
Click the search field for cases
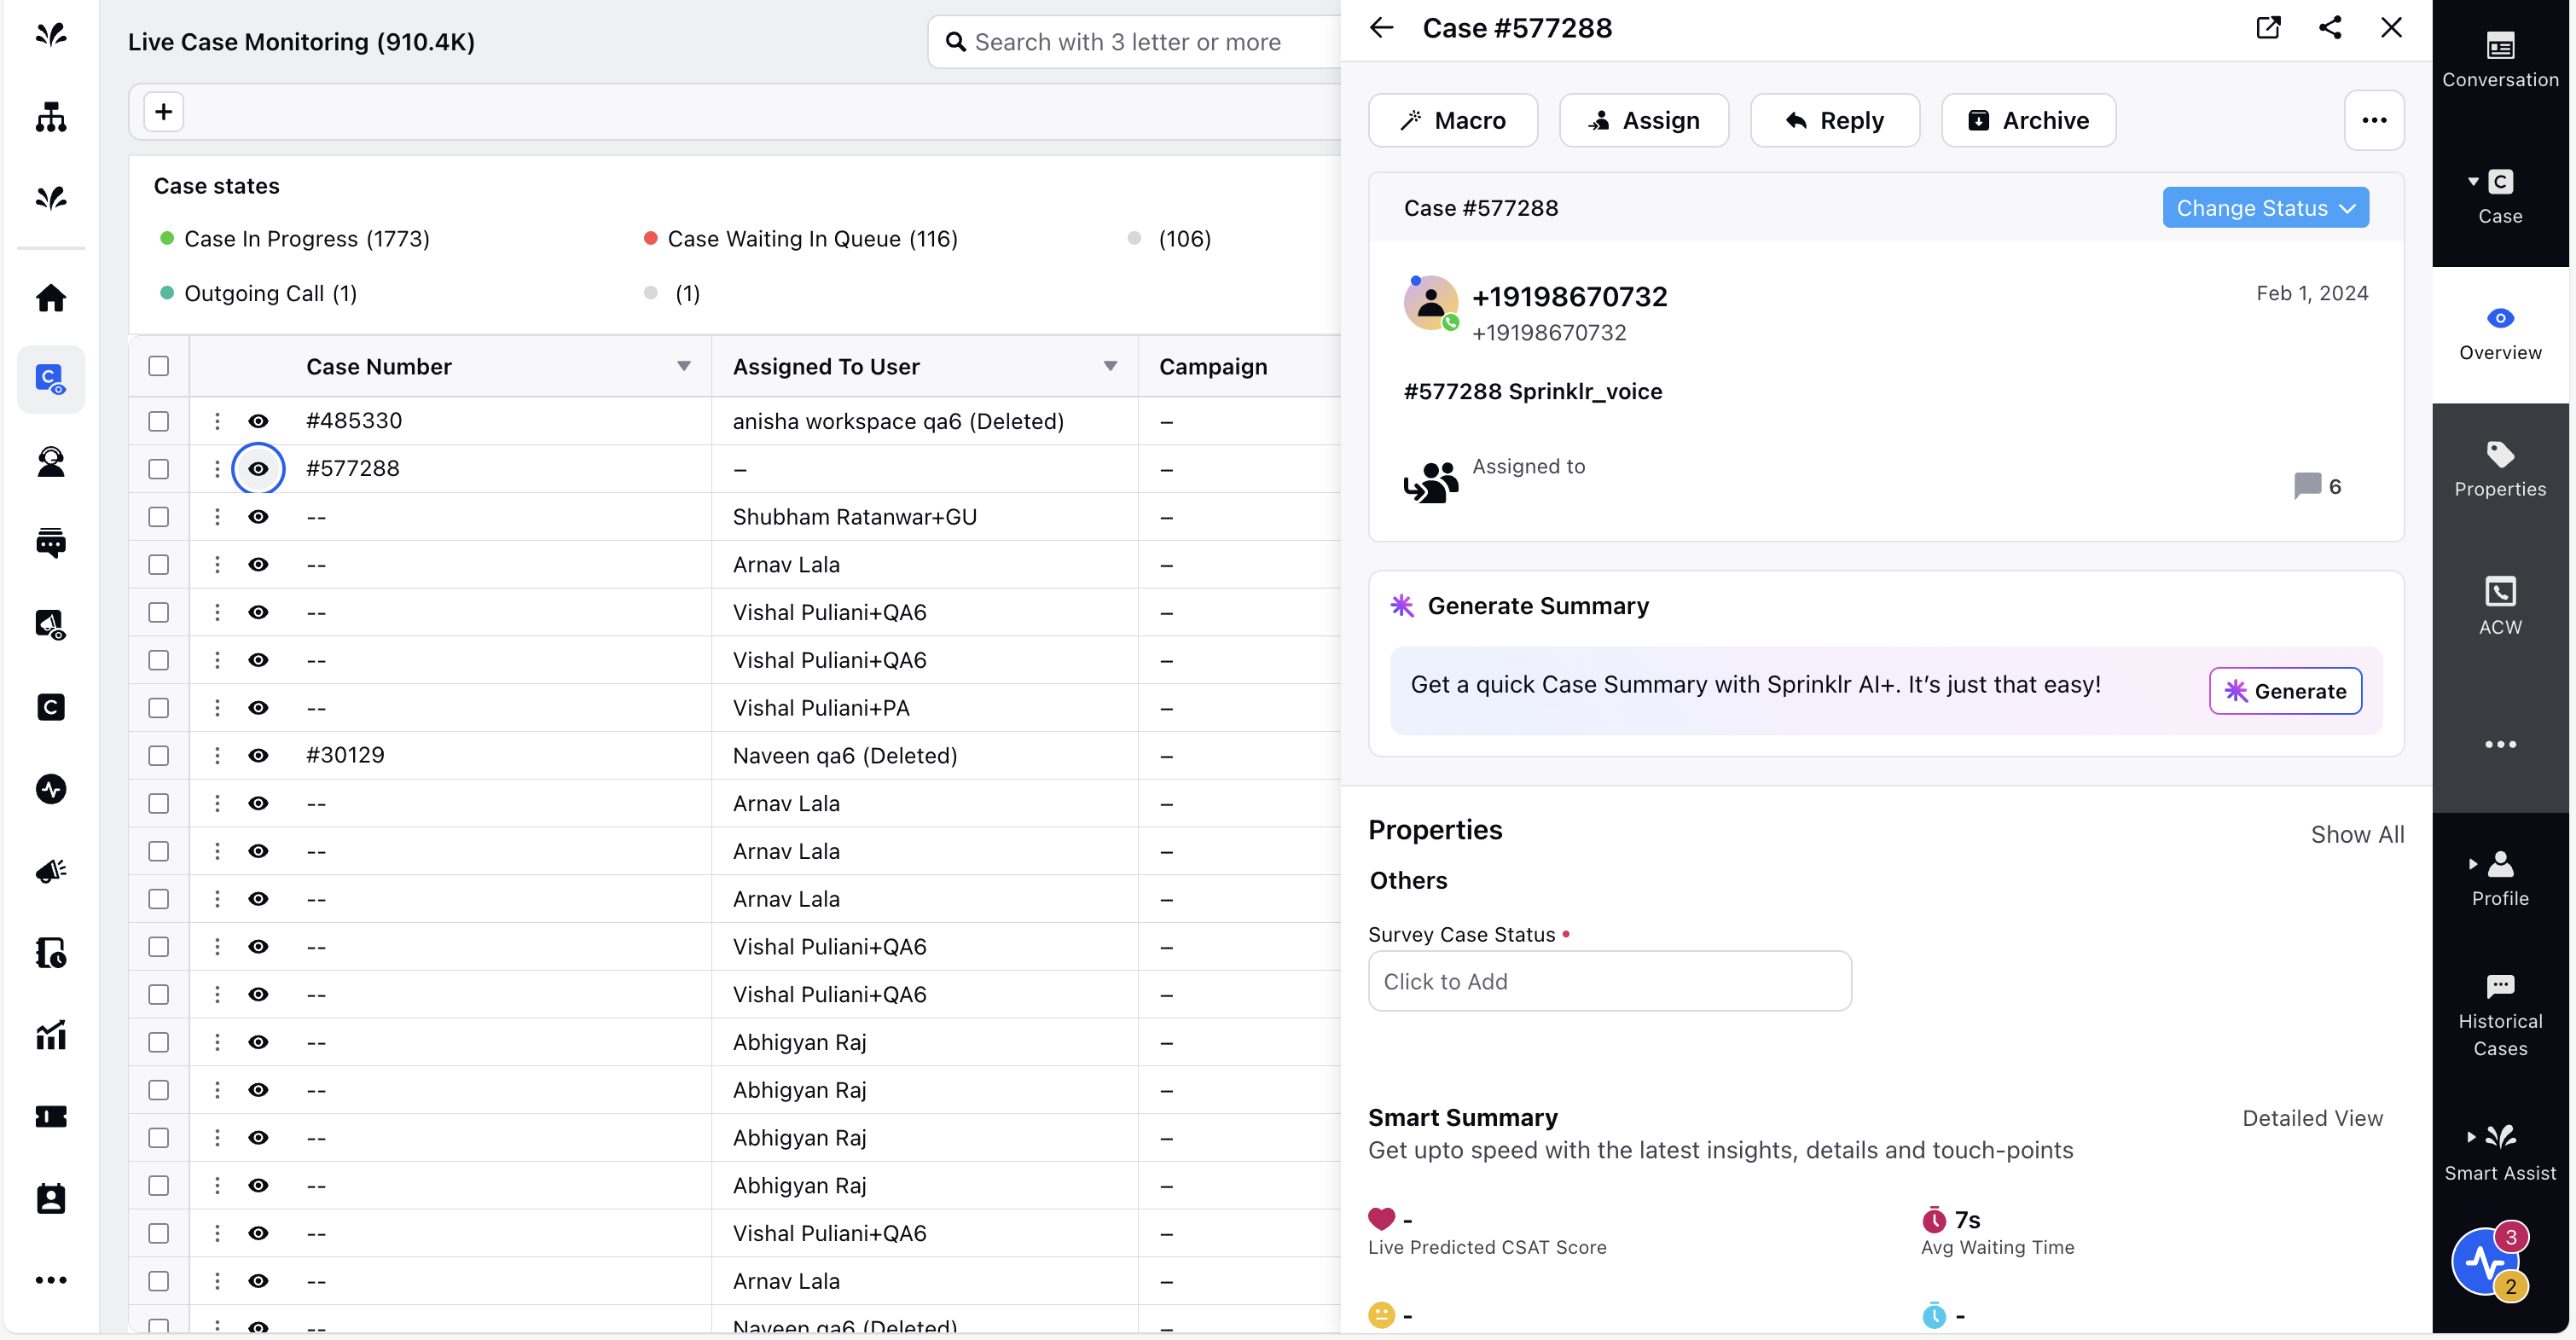1136,42
